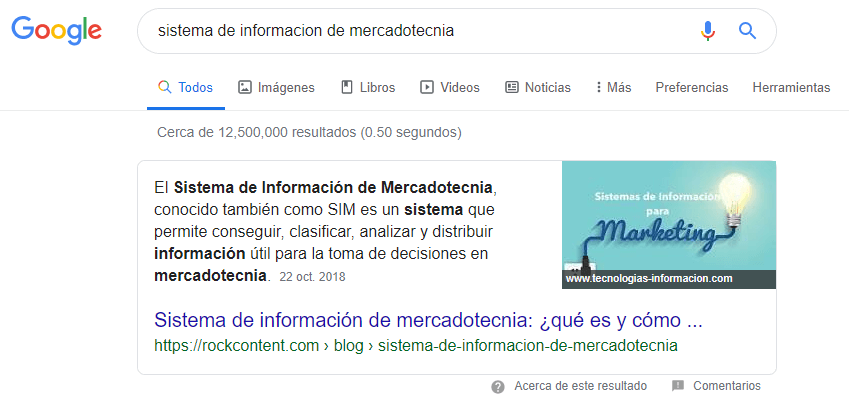Click the www.tecnologias-informacion.com image caption

649,279
